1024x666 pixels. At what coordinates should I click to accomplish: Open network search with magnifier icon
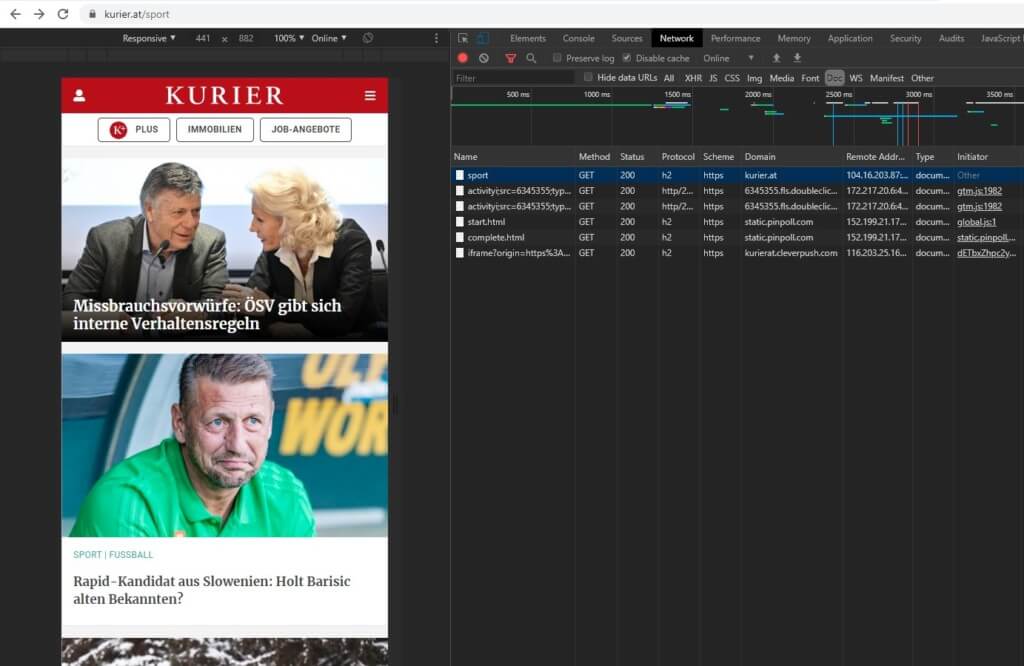pyautogui.click(x=531, y=58)
